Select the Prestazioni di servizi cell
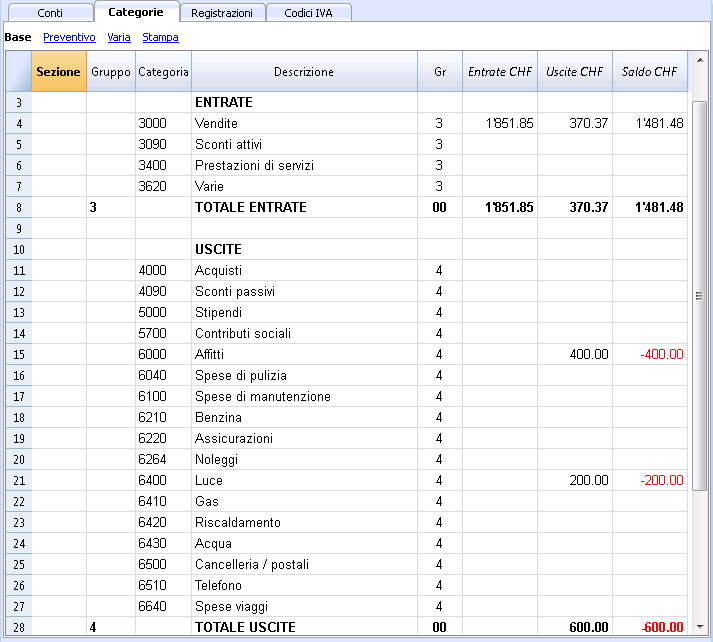The width and height of the screenshot is (713, 642). [x=304, y=165]
